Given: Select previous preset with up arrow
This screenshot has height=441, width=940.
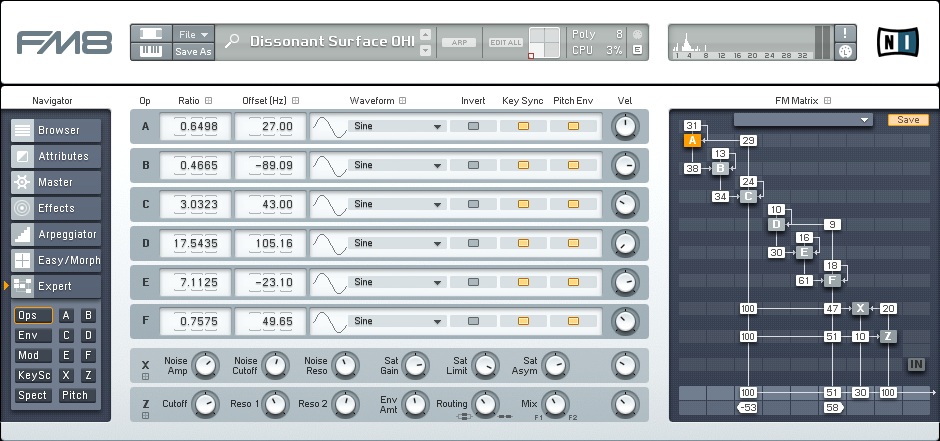Looking at the screenshot, I should pos(426,34).
